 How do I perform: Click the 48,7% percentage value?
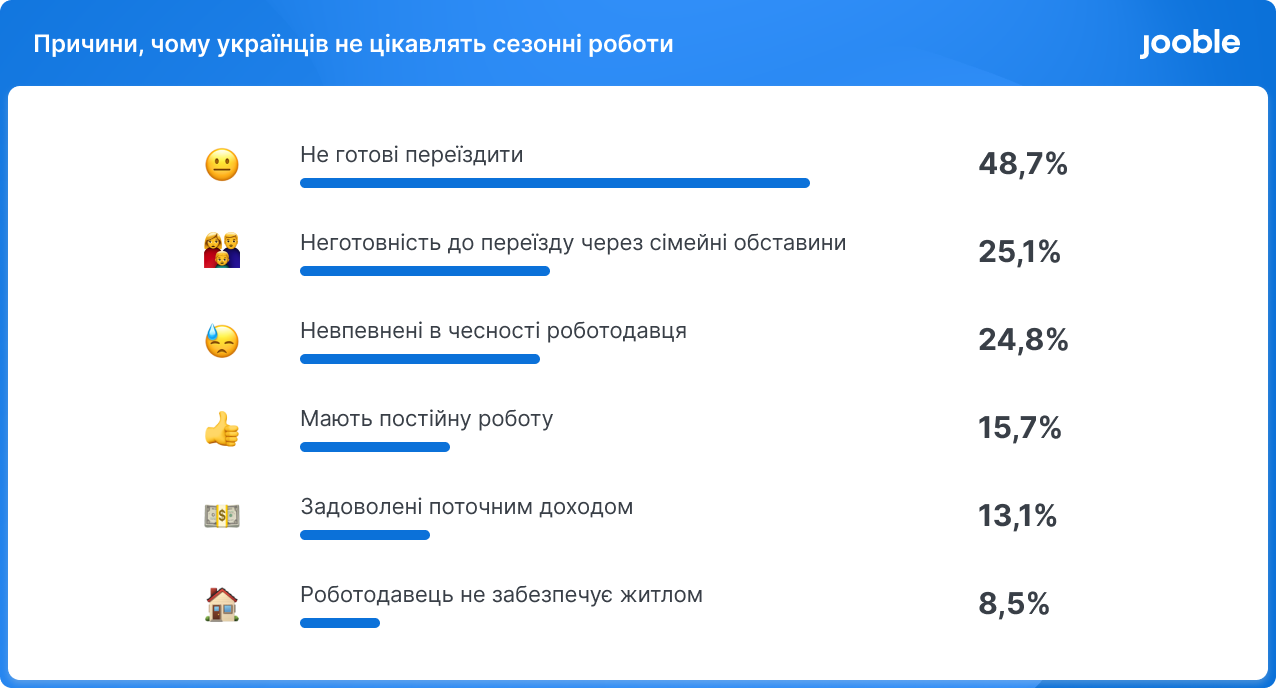click(x=1022, y=165)
